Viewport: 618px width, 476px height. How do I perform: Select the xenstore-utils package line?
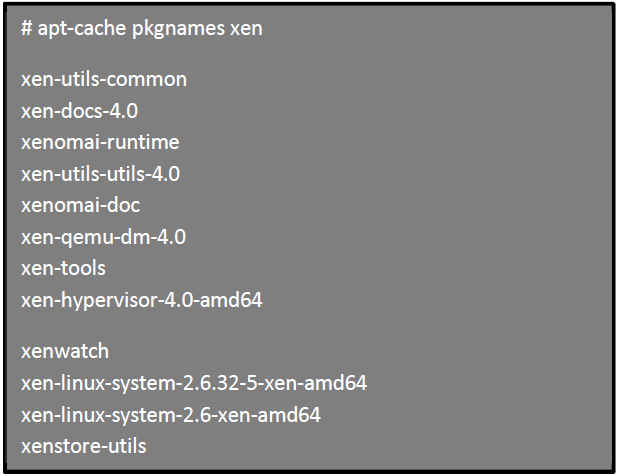83,446
